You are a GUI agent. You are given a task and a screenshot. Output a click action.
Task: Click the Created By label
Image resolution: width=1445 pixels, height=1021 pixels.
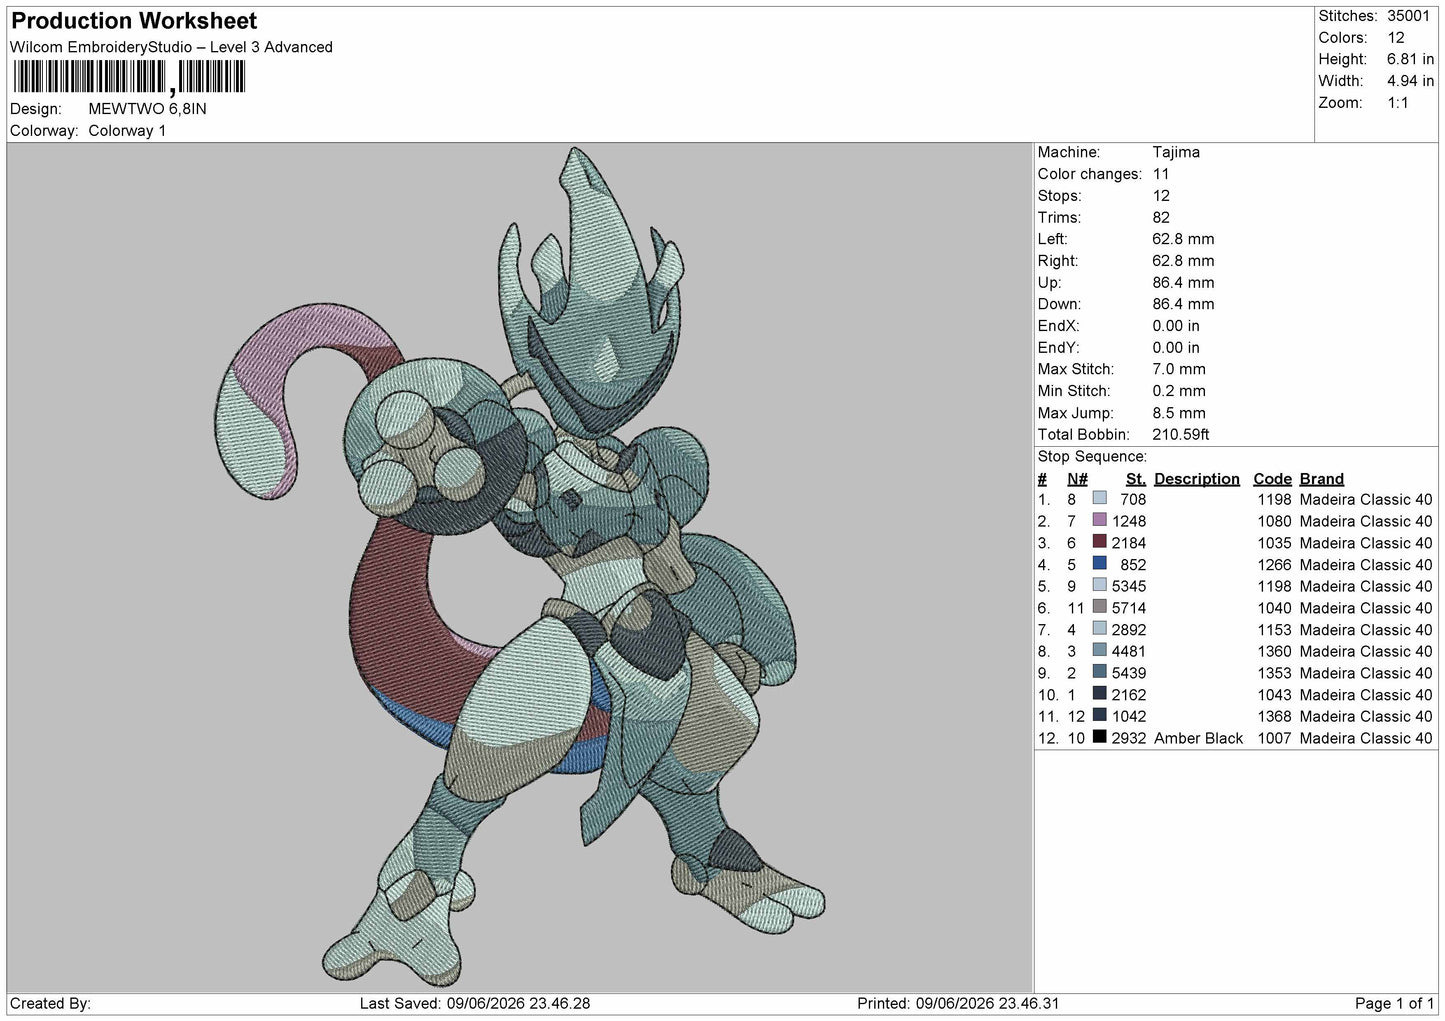(x=50, y=1003)
